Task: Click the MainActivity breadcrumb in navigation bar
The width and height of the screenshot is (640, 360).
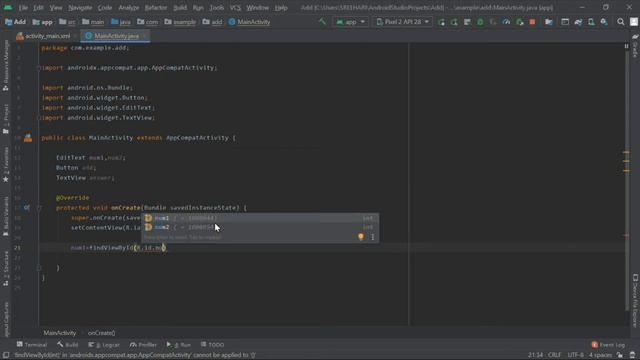Action: click(249, 22)
